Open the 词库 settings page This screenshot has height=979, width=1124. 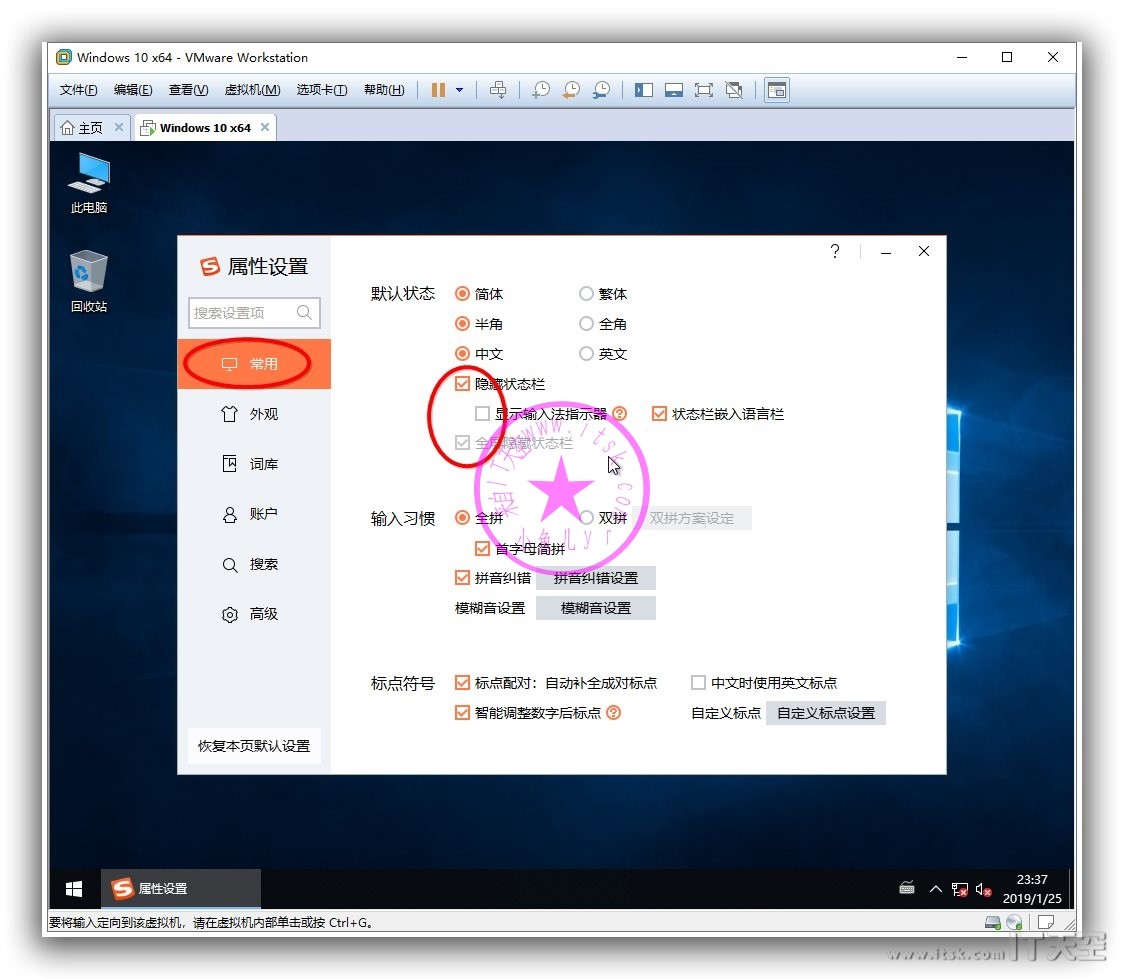(254, 464)
